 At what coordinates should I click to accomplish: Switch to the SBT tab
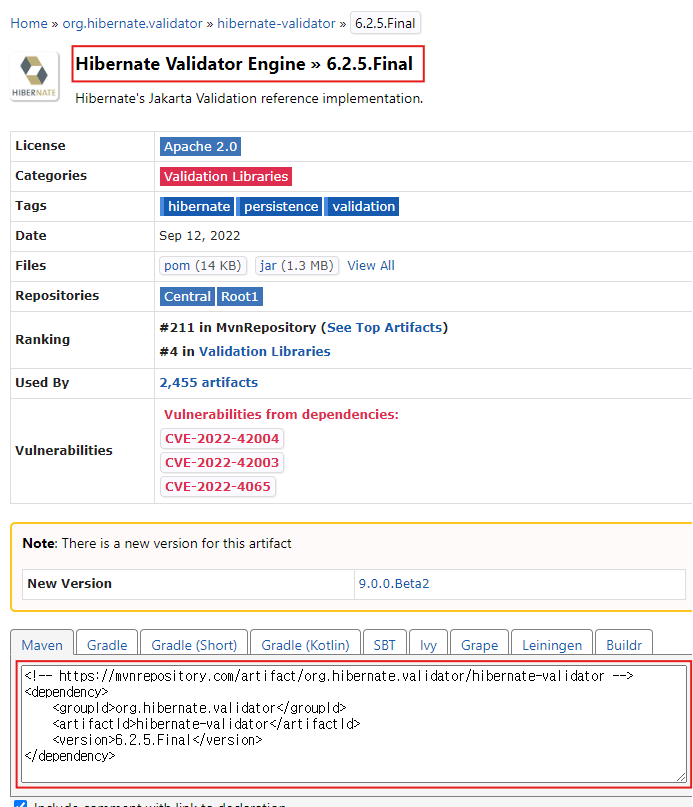coord(385,644)
